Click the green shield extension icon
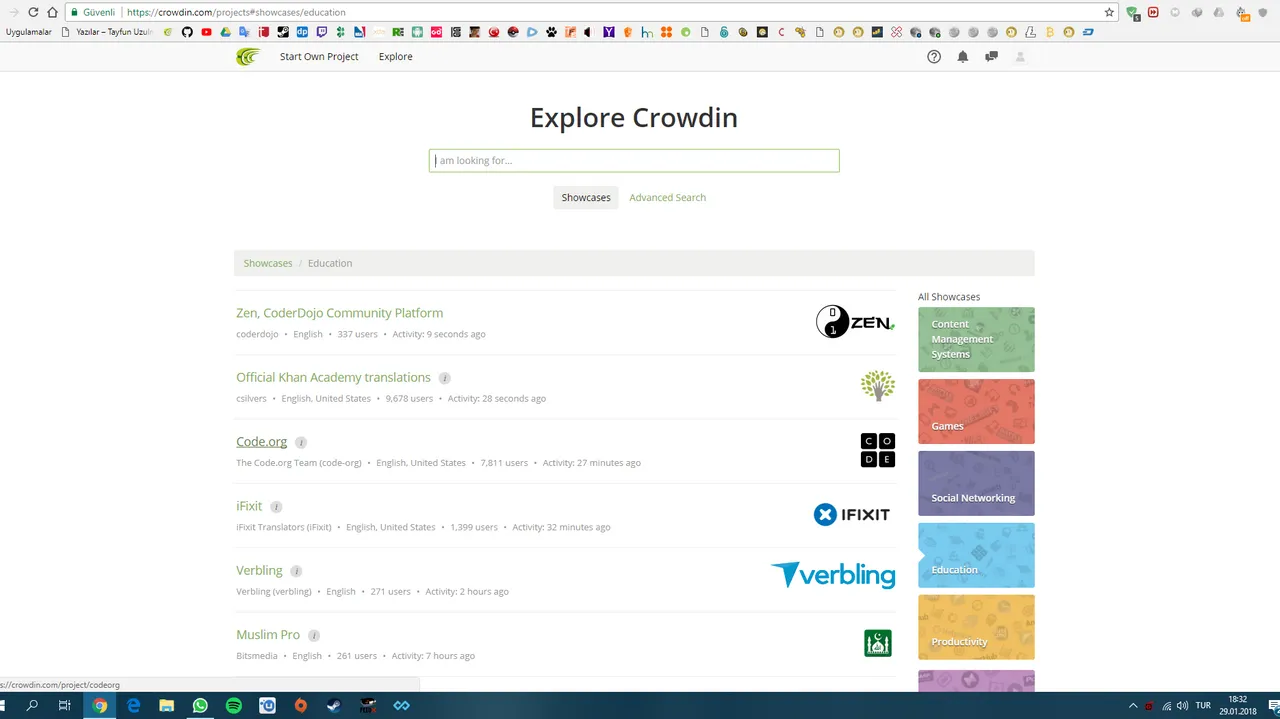 (1133, 12)
